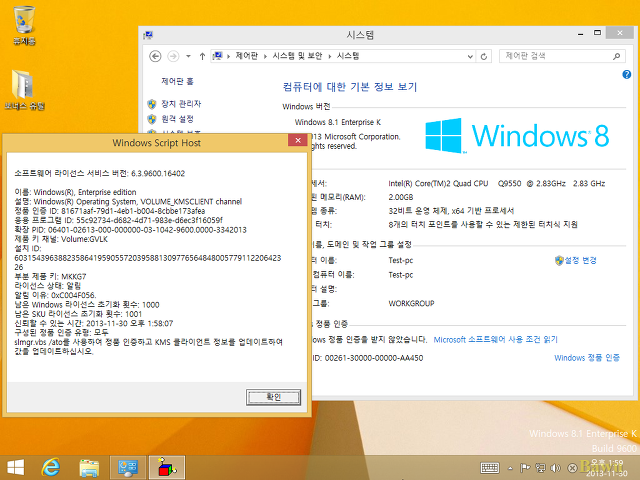Expand the address bar history dropdown
This screenshot has width=640, height=480.
(x=470, y=56)
